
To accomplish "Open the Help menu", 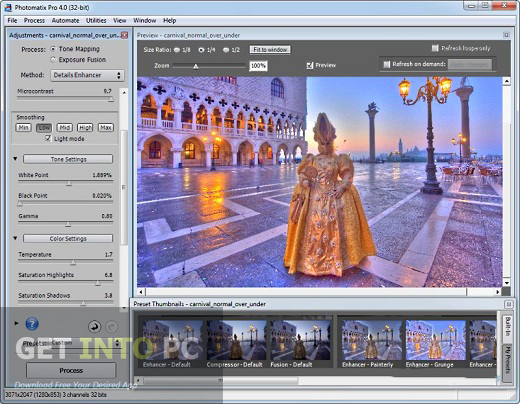I will (x=169, y=20).
